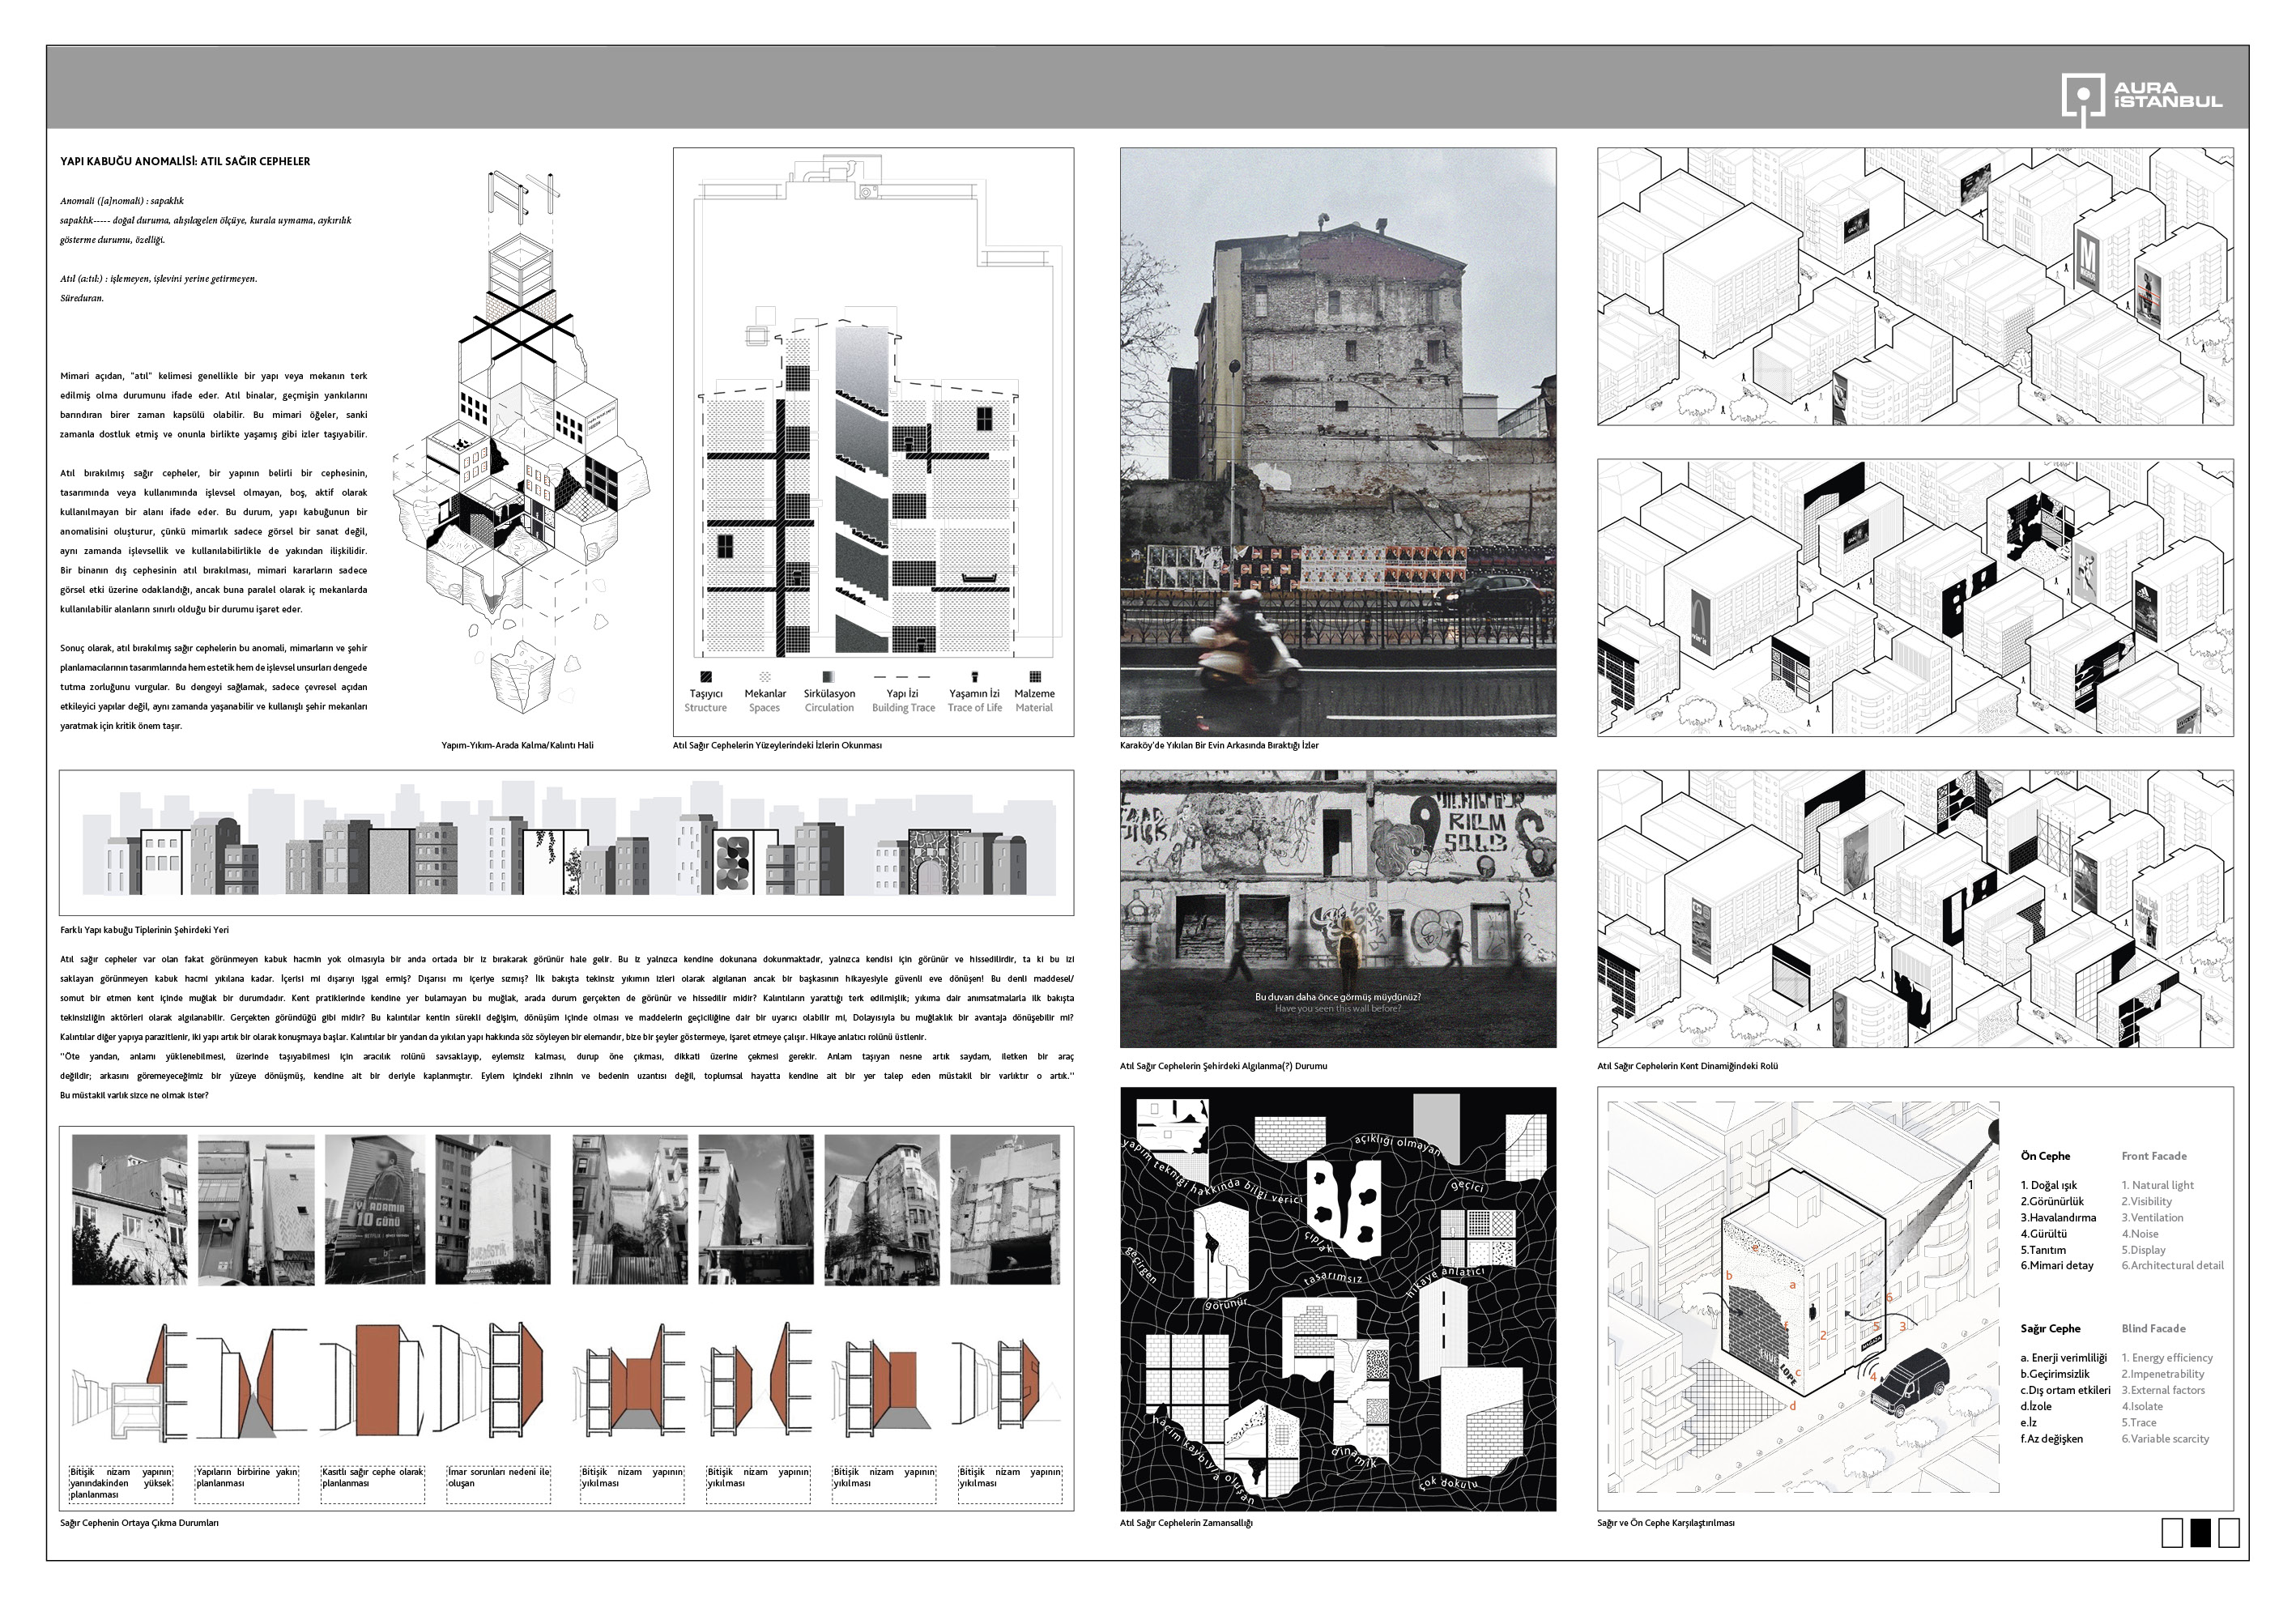Click the Taşıyıcı (Structure) hatched legend icon
The height and width of the screenshot is (1607, 2296).
tap(706, 676)
